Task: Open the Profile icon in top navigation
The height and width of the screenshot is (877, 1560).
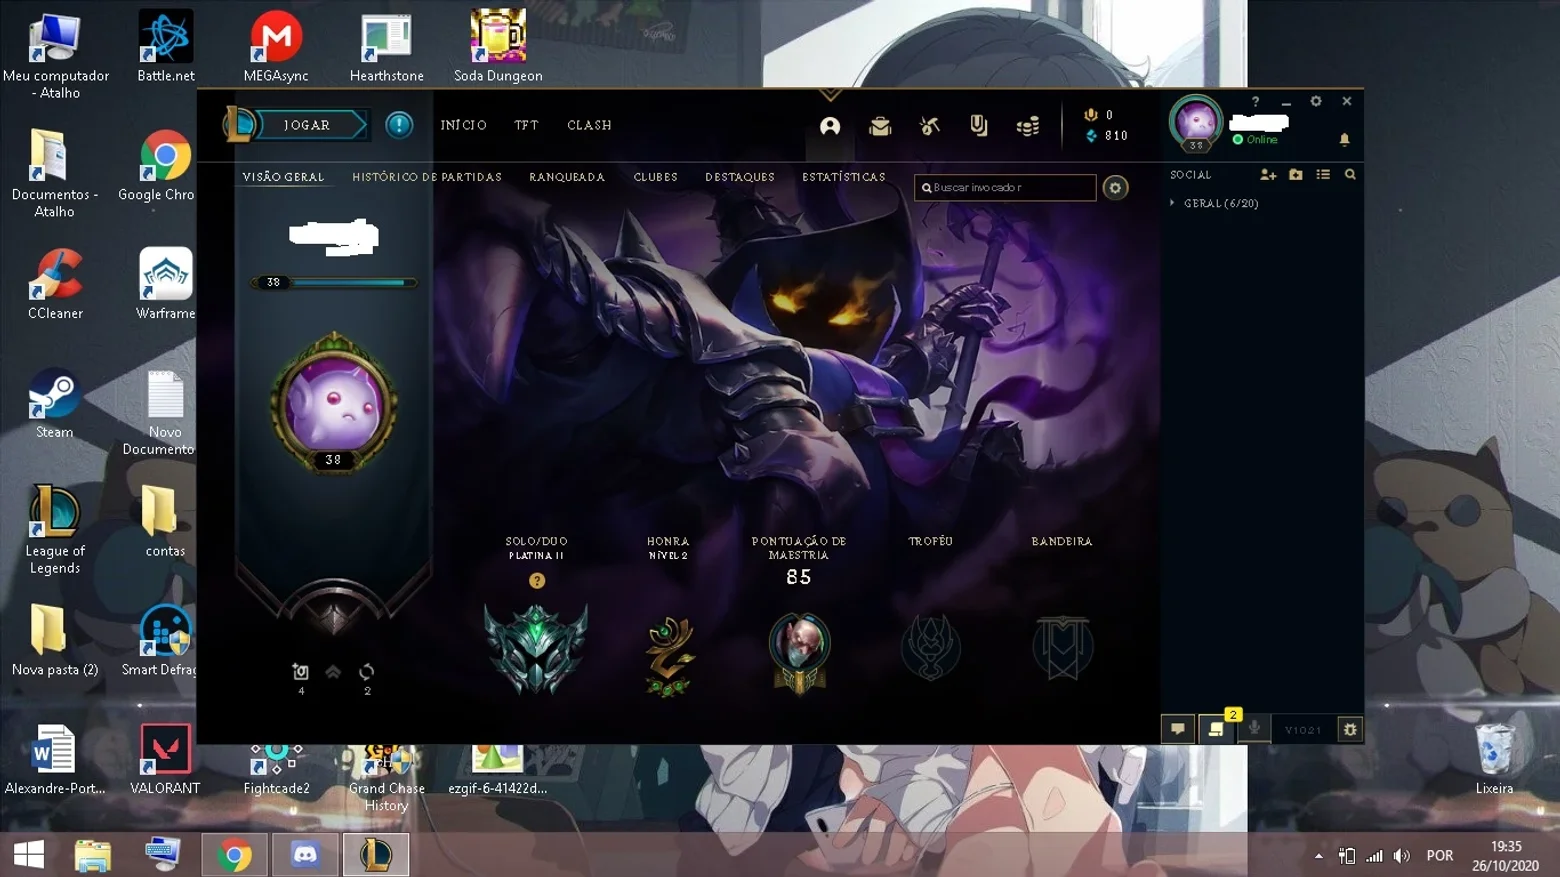Action: (x=830, y=126)
